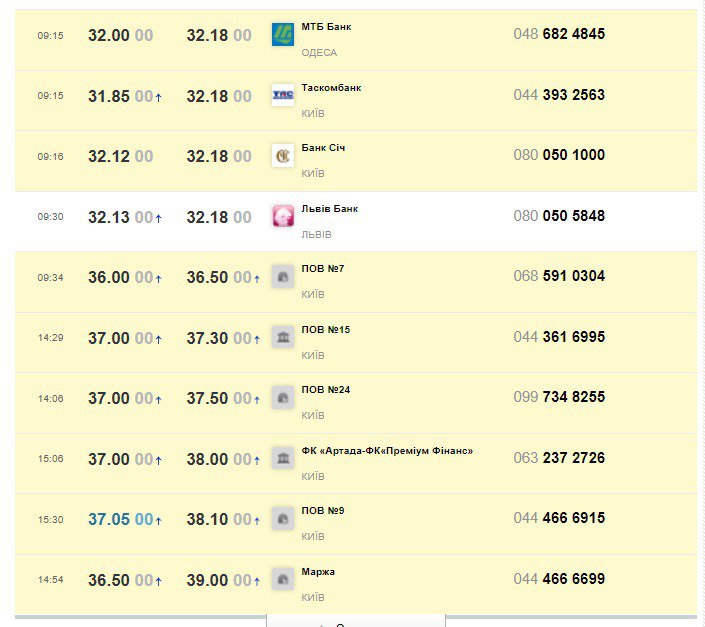Click the Таскомбанк TAC logo icon
This screenshot has height=627, width=705.
coord(283,96)
